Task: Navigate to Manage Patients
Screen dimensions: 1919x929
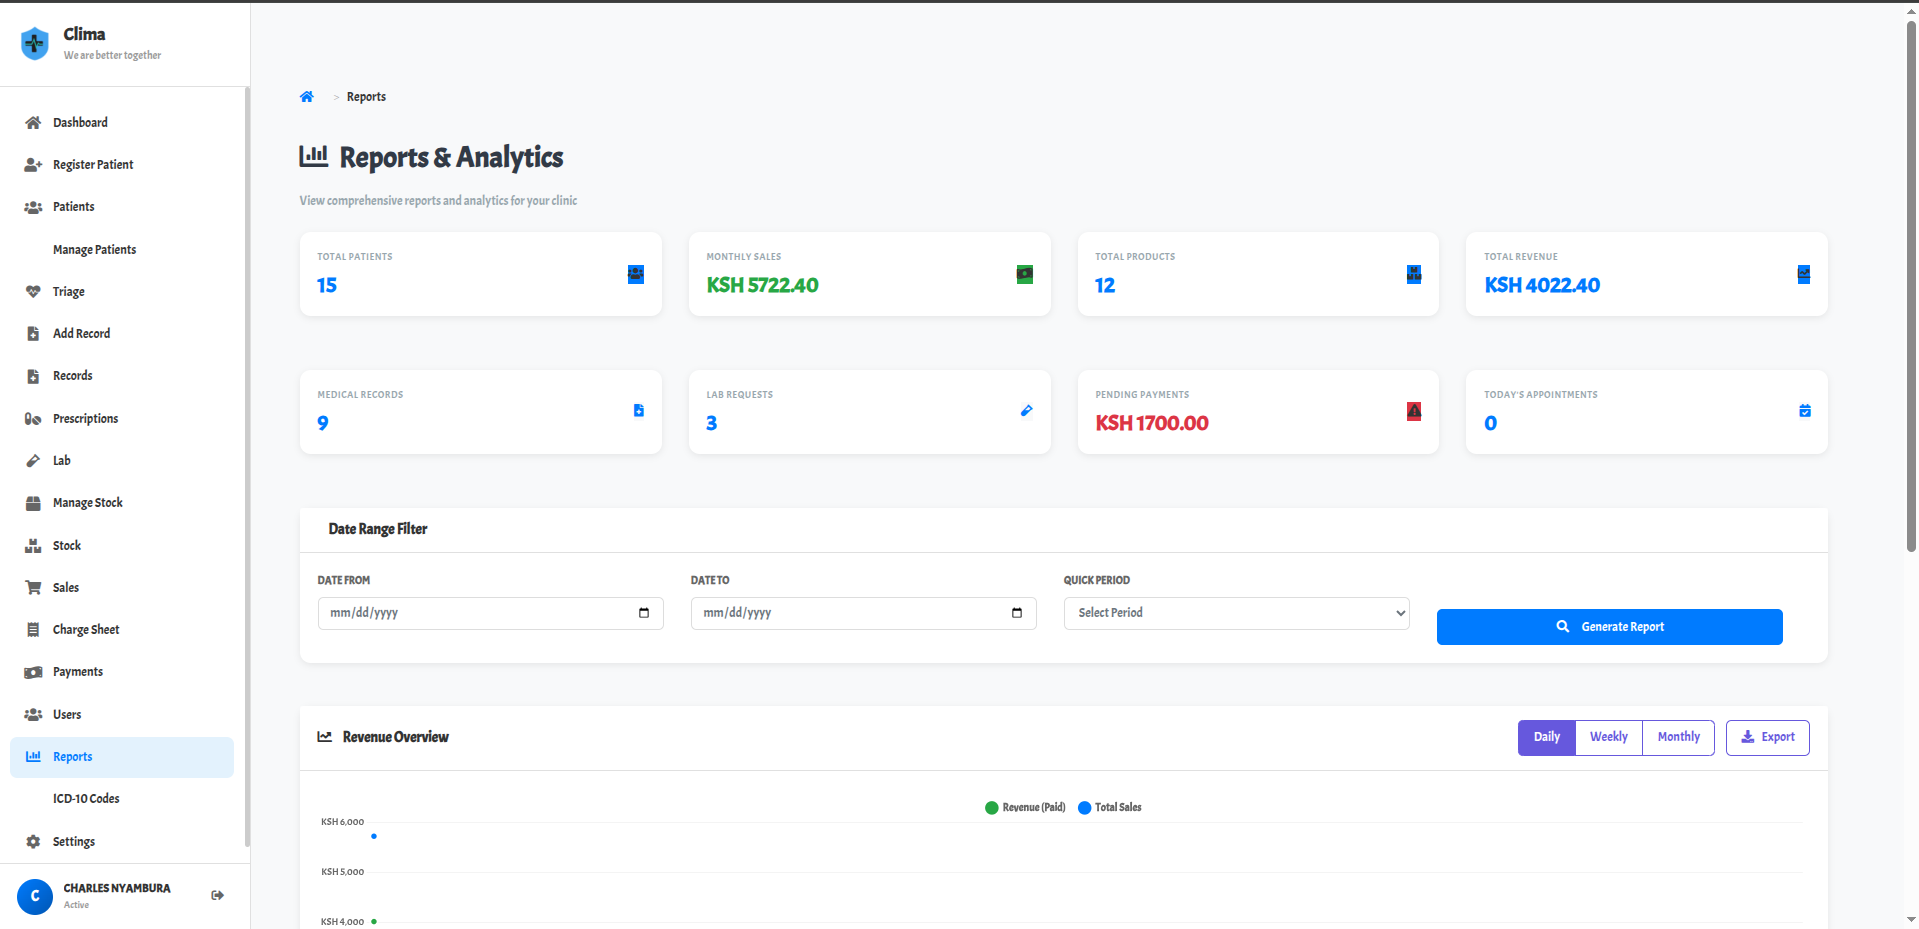Action: (x=94, y=249)
